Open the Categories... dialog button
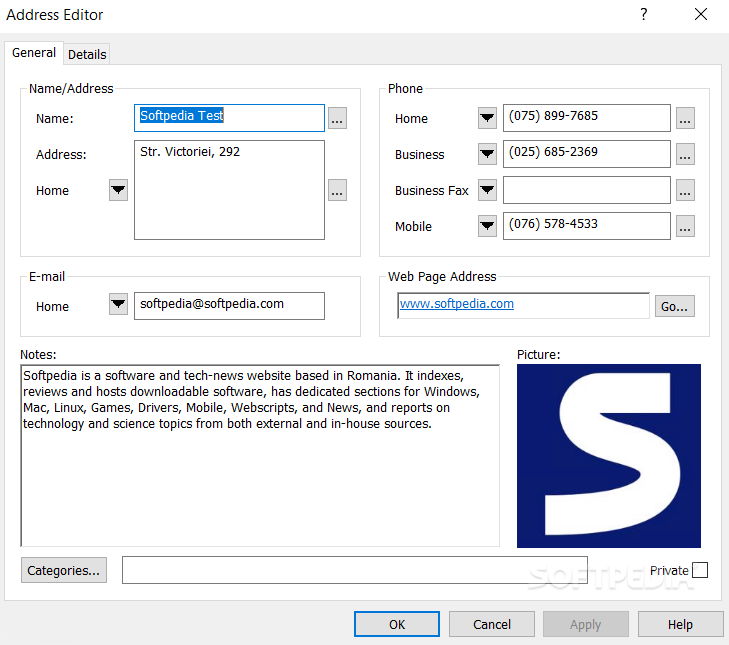729x645 pixels. [x=64, y=570]
